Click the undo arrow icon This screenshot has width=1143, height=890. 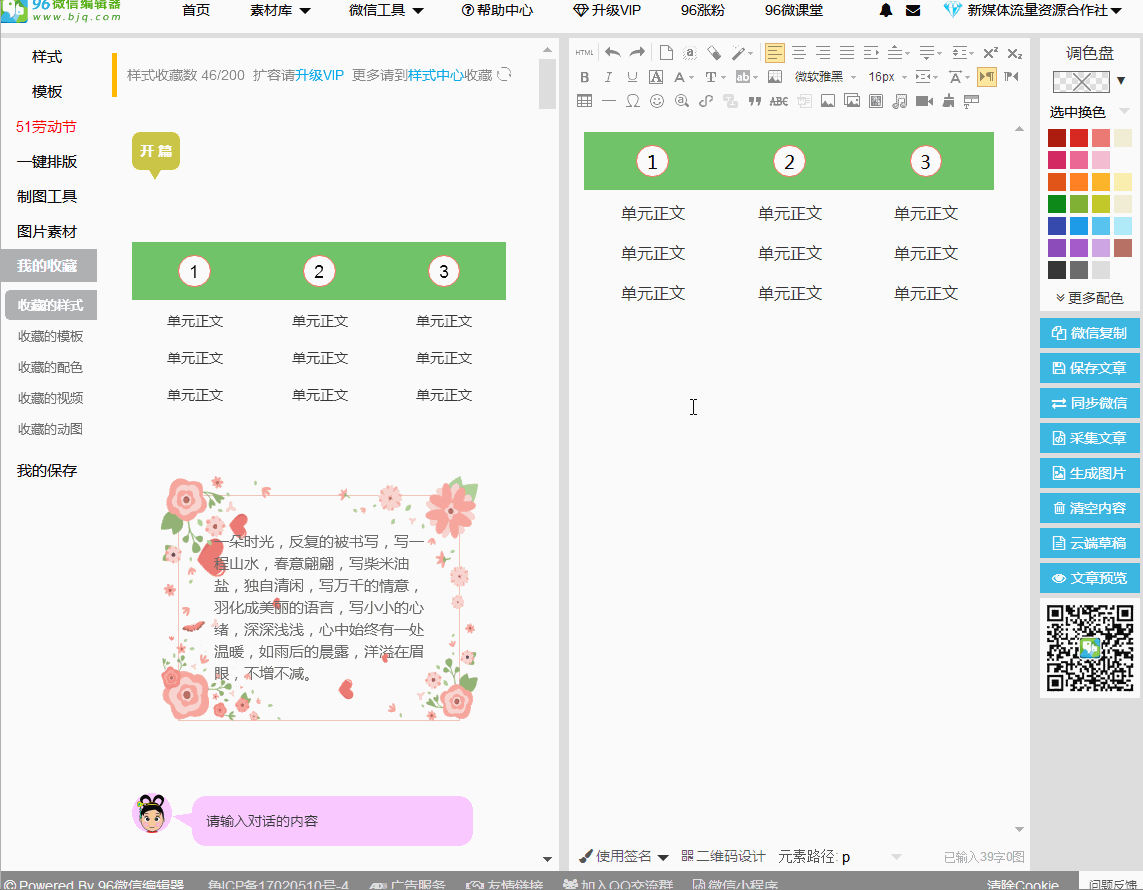coord(612,51)
